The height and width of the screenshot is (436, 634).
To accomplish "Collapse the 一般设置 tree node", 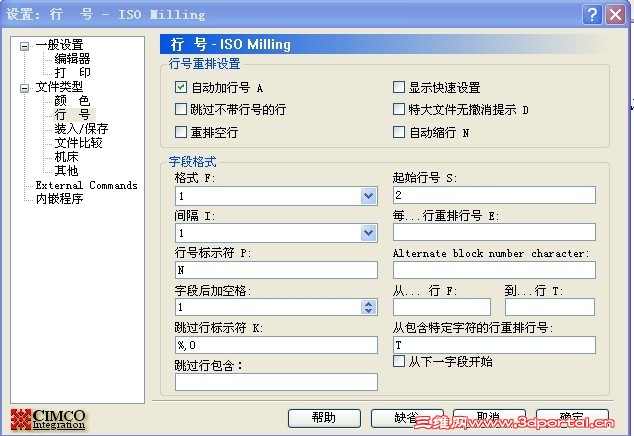I will point(25,46).
